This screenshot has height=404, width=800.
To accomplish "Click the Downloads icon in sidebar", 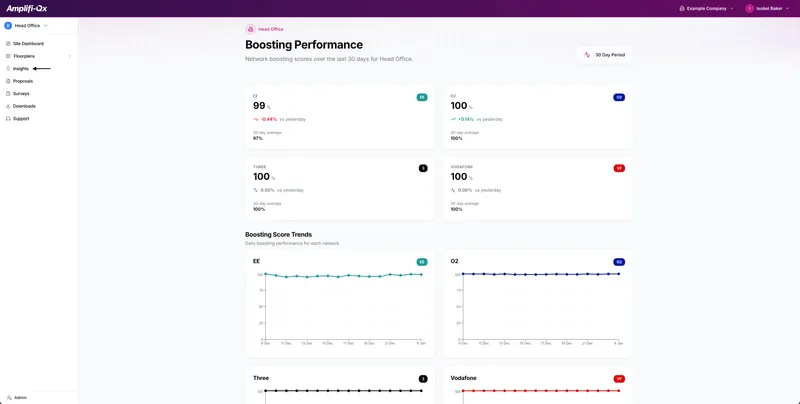I will (x=8, y=106).
